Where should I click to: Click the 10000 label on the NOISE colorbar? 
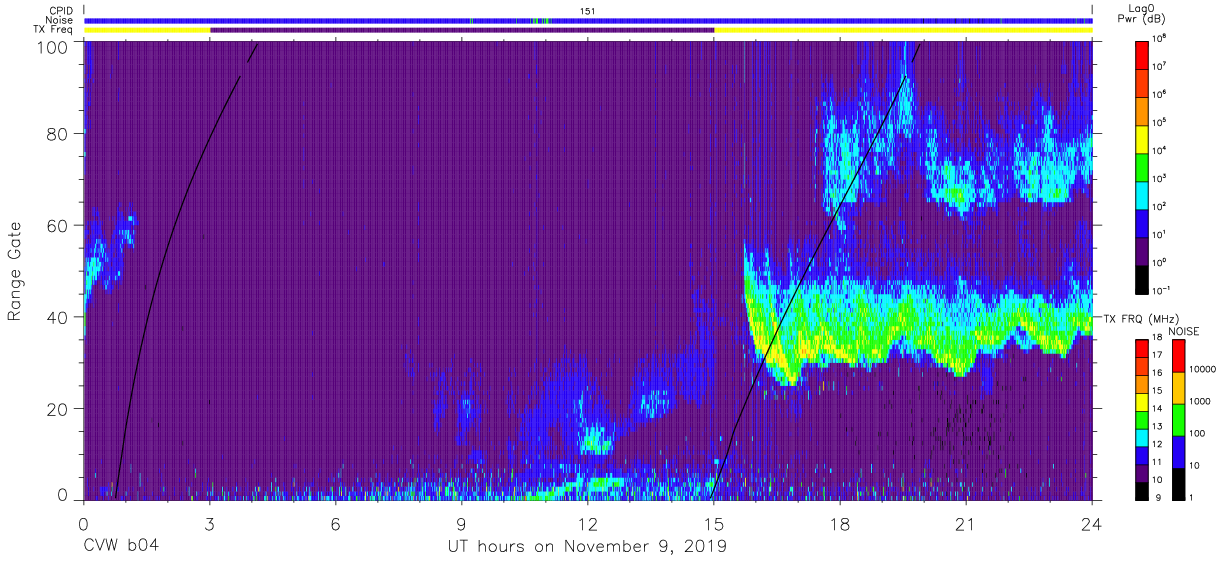pos(1202,369)
